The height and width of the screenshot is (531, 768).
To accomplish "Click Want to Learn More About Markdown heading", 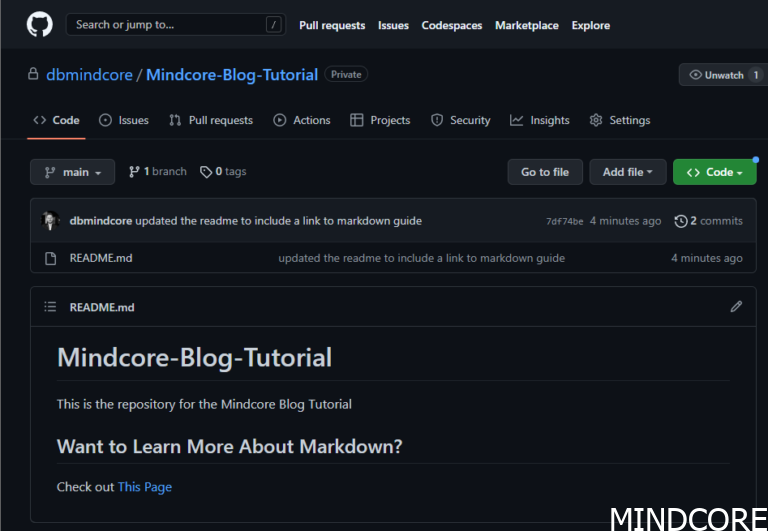I will [230, 446].
